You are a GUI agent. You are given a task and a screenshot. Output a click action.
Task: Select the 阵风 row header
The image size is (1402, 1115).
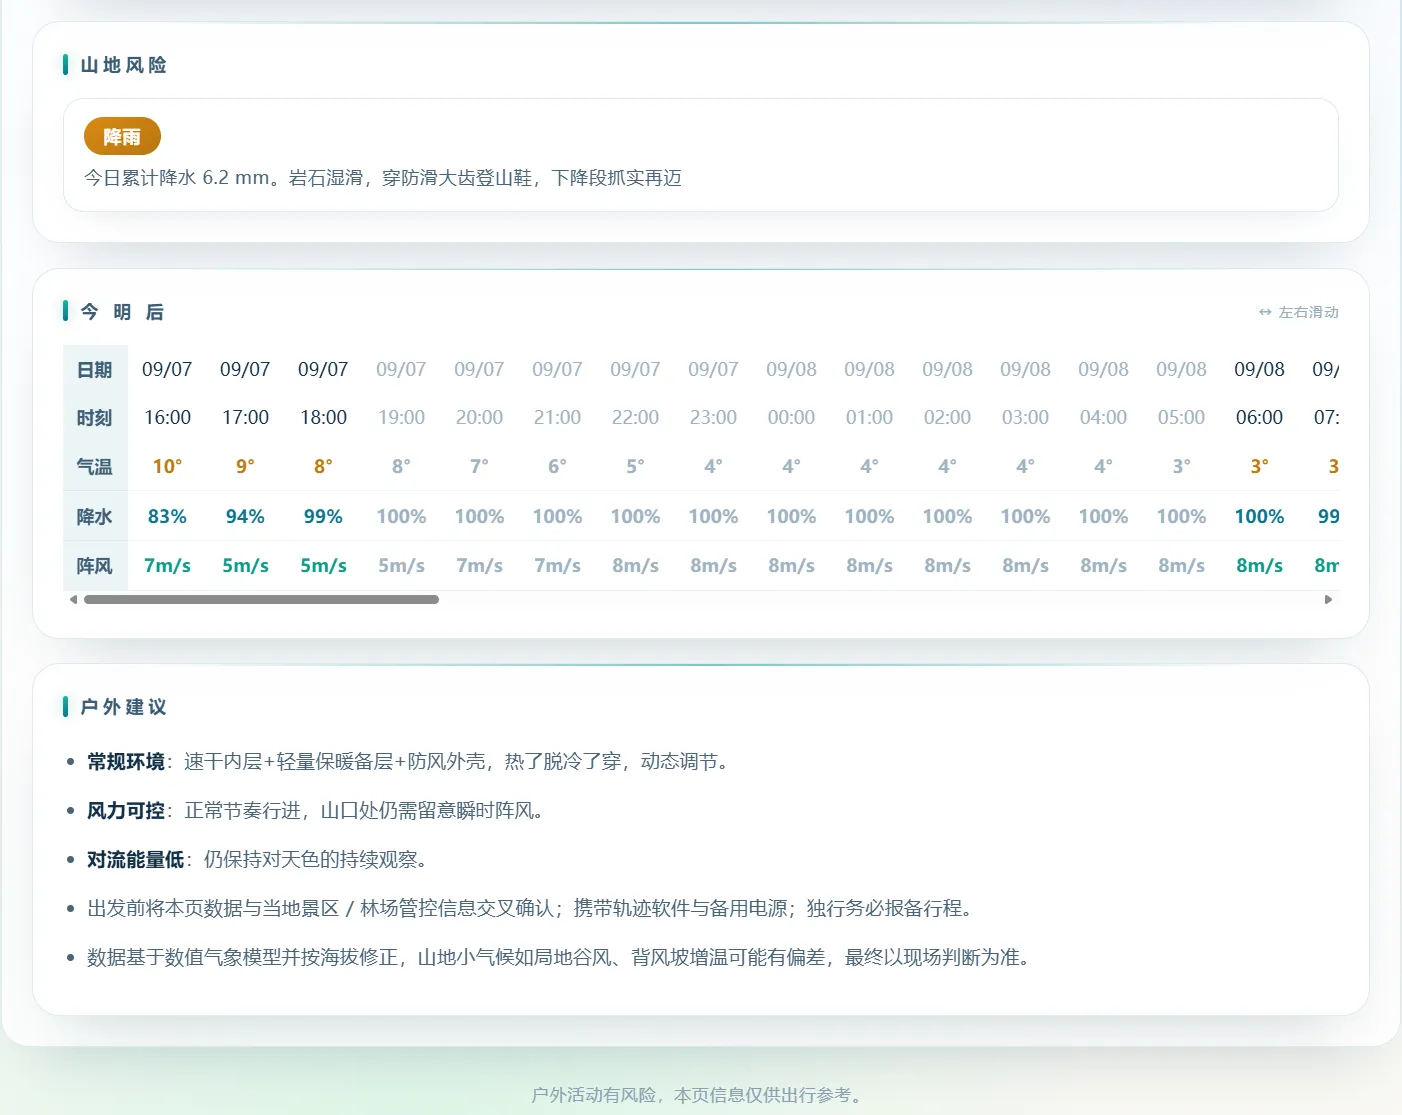tap(95, 566)
